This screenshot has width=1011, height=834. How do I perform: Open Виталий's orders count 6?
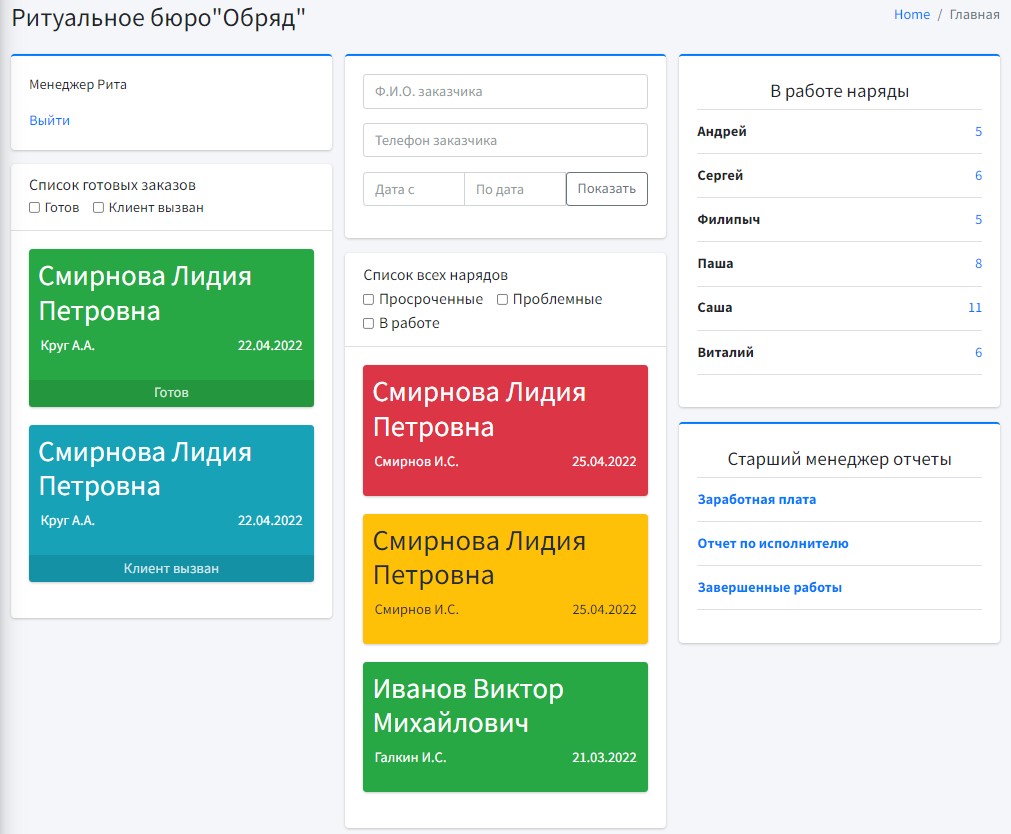pos(978,352)
